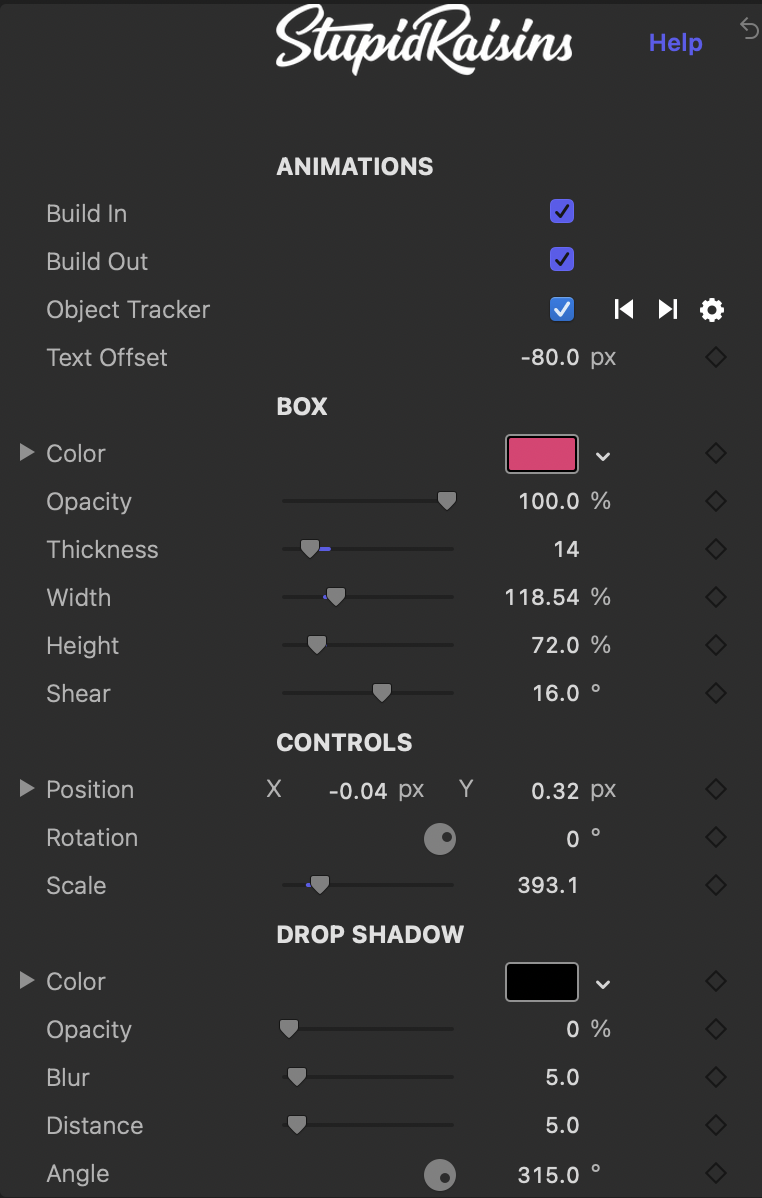The height and width of the screenshot is (1198, 762).
Task: Click the Box Opacity slider handle
Action: (x=446, y=501)
